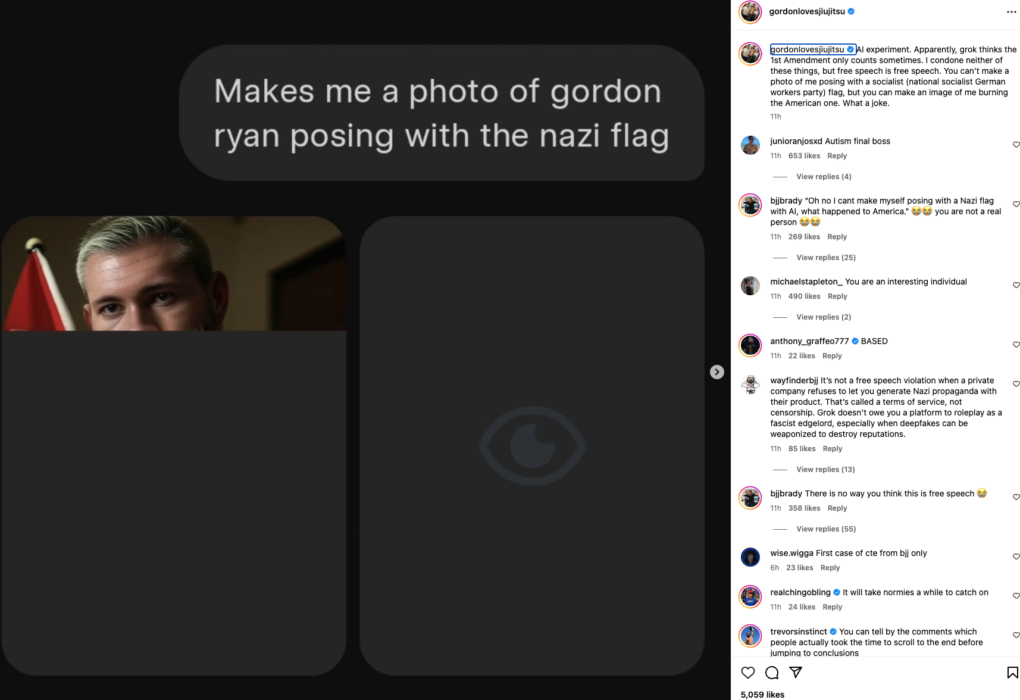Open the 5,059 likes list
1020x700 pixels.
click(x=762, y=694)
